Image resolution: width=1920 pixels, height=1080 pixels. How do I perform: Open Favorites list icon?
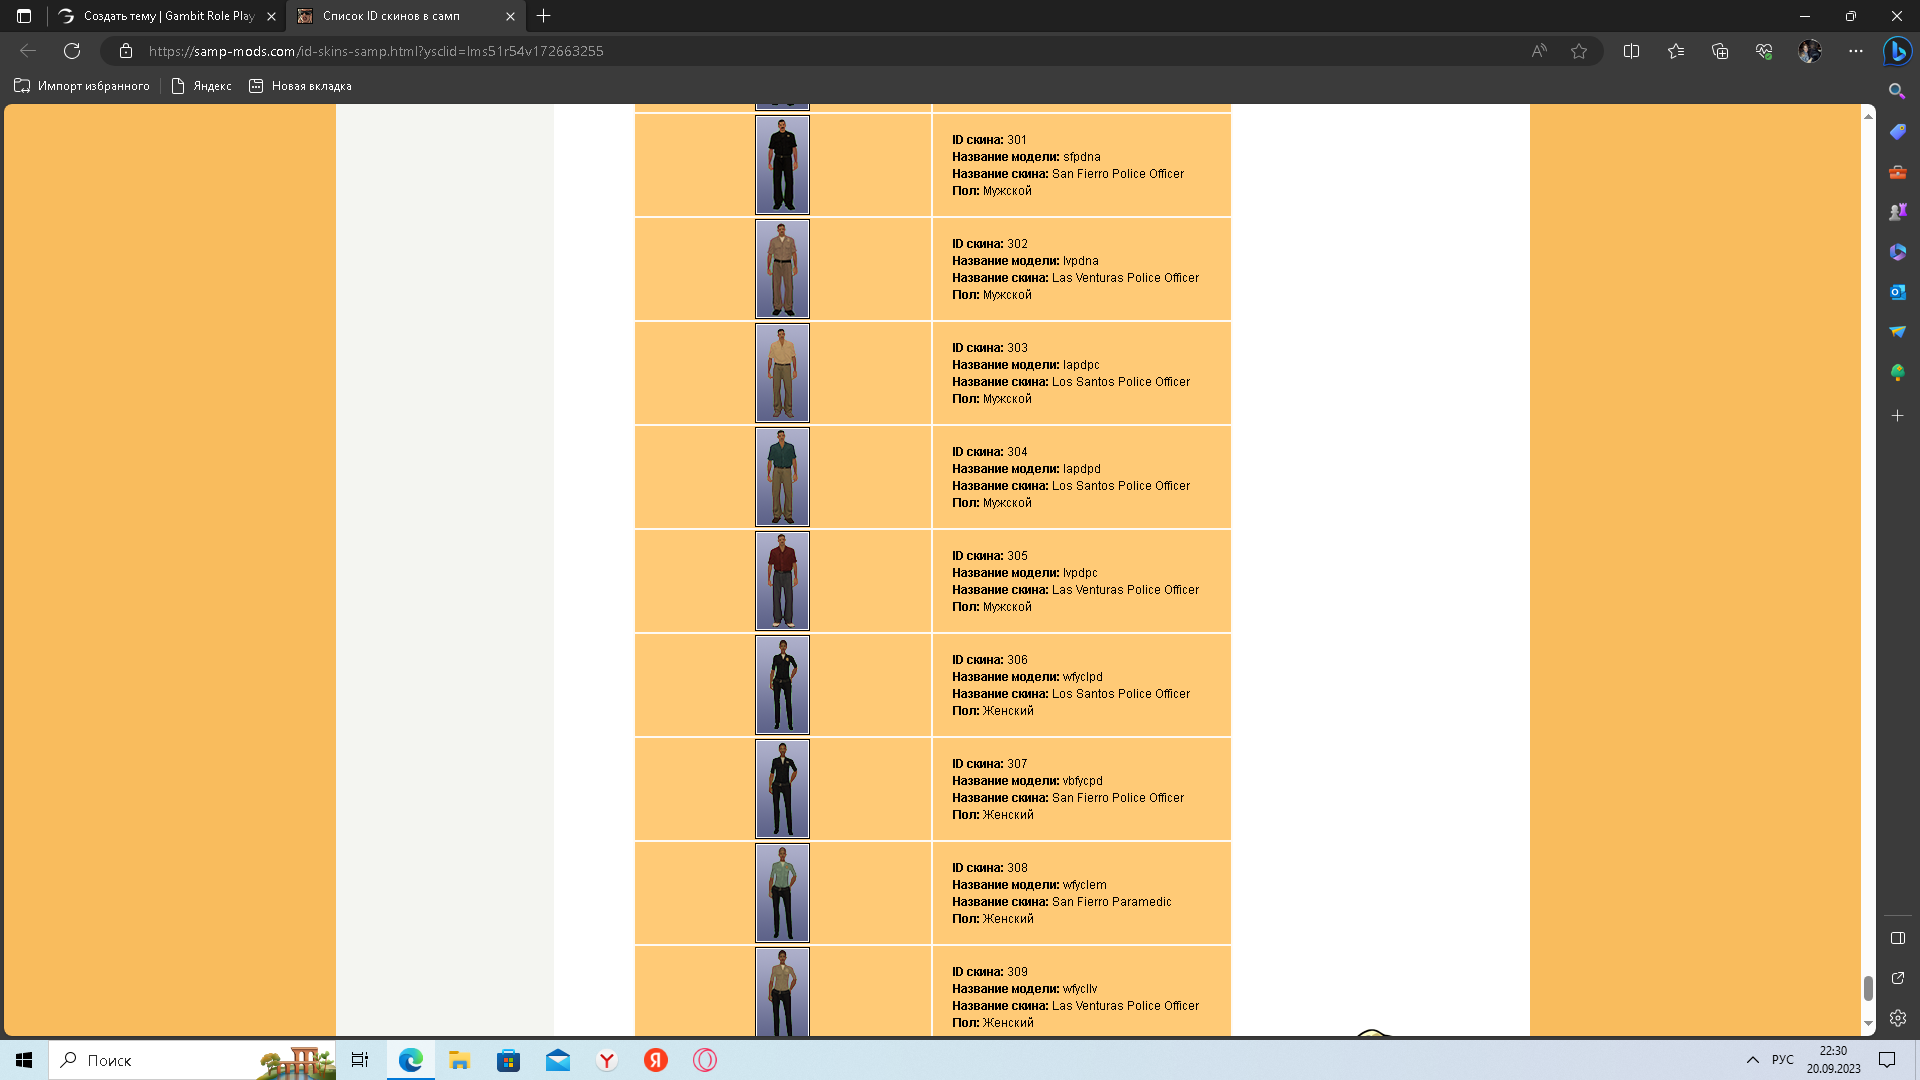click(1676, 51)
